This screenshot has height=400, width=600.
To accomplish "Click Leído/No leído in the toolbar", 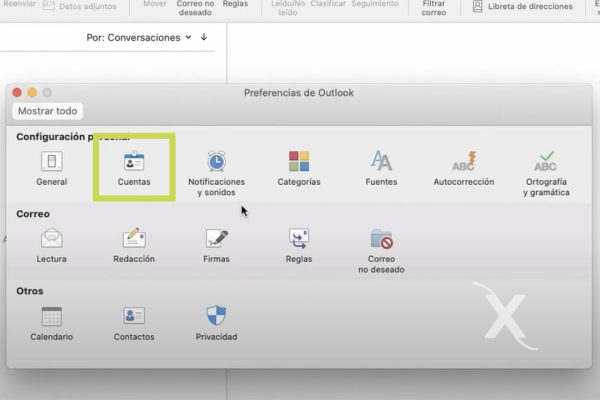I will (x=288, y=8).
